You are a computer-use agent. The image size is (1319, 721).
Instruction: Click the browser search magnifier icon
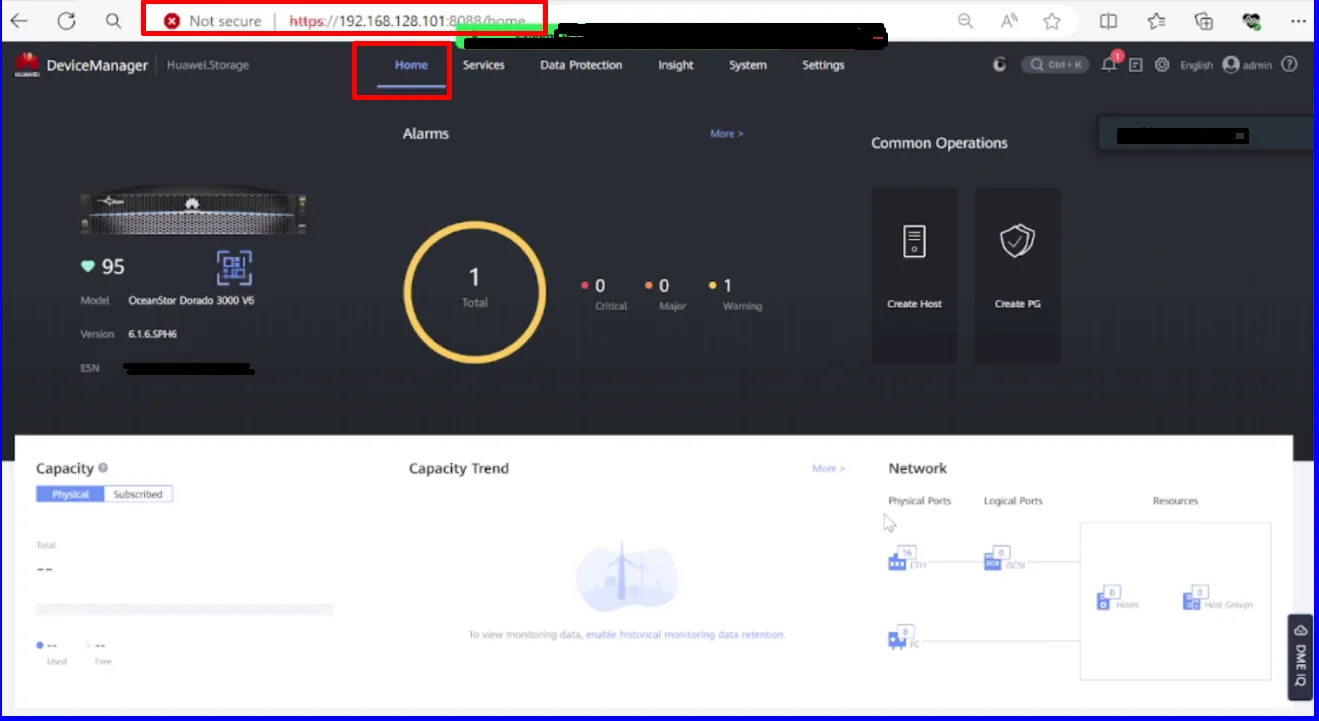click(x=113, y=21)
